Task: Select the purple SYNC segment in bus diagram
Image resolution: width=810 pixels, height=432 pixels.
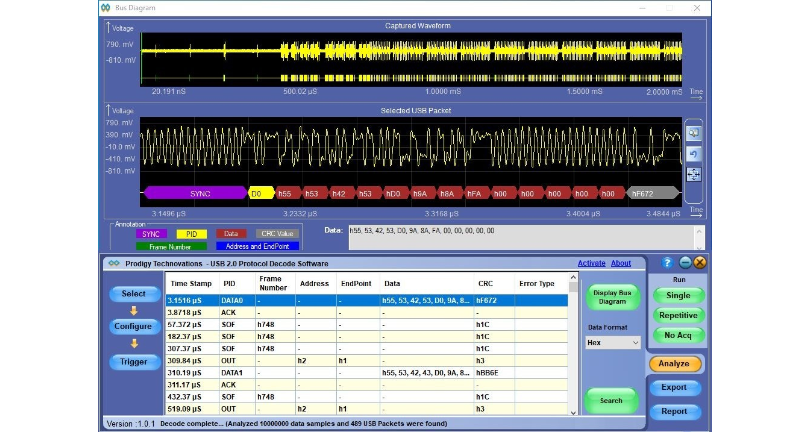Action: pos(196,194)
